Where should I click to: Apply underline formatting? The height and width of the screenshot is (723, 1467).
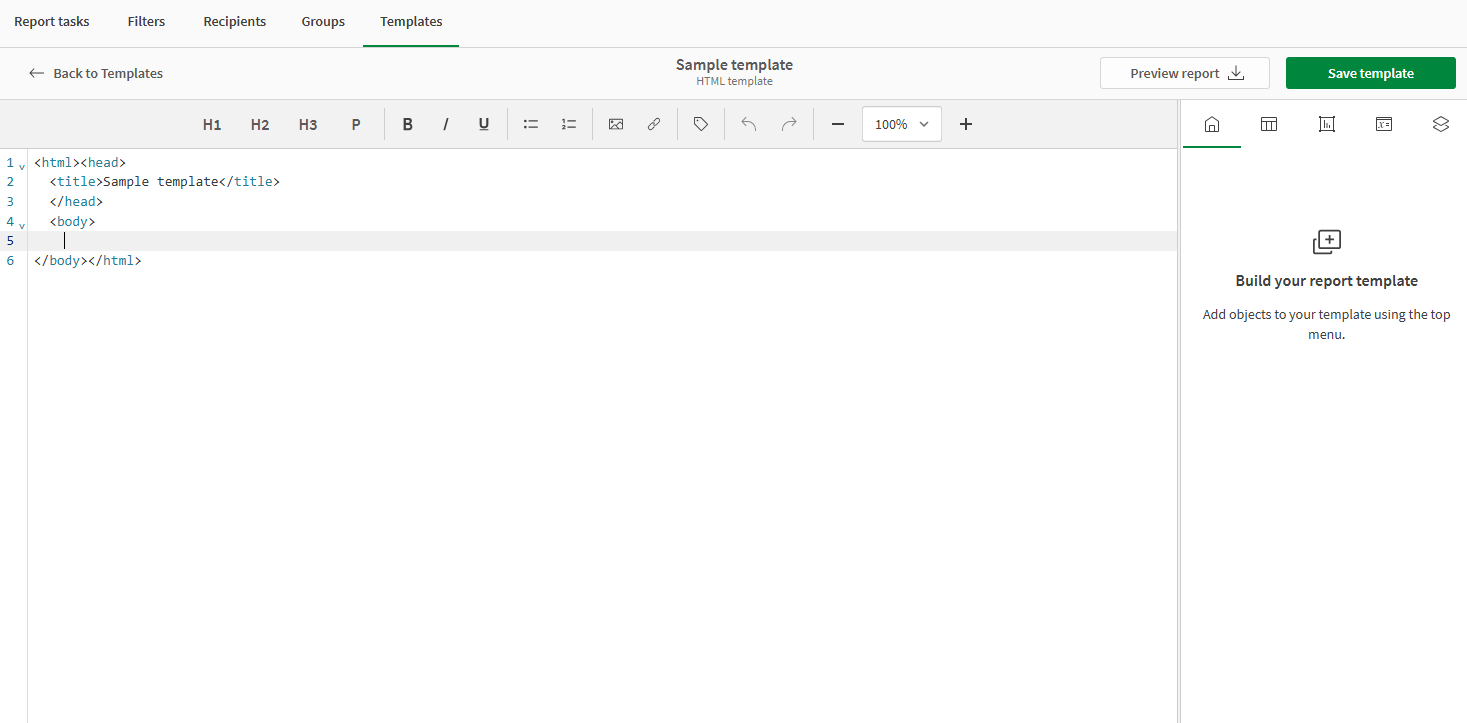pos(483,123)
